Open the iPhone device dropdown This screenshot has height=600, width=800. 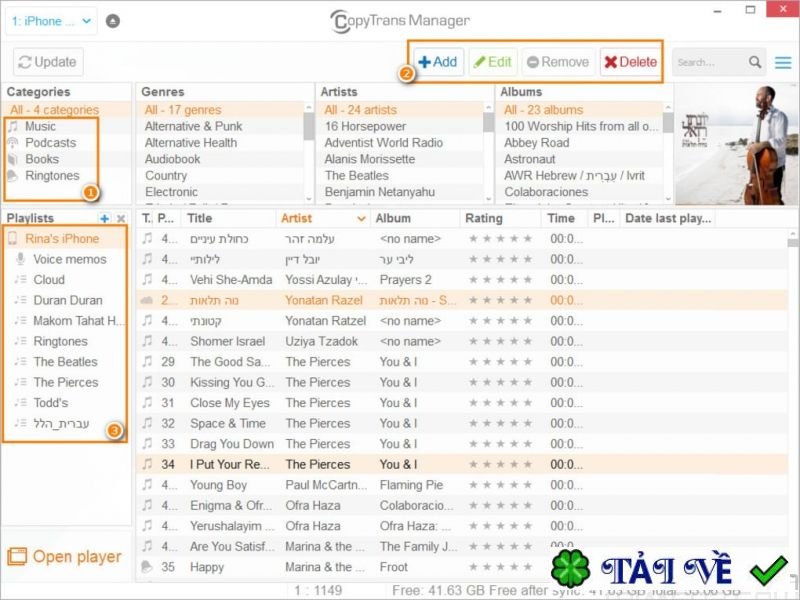click(51, 21)
